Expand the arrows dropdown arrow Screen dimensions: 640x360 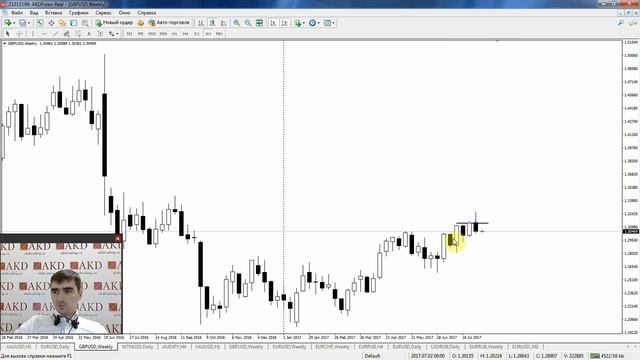click(118, 33)
